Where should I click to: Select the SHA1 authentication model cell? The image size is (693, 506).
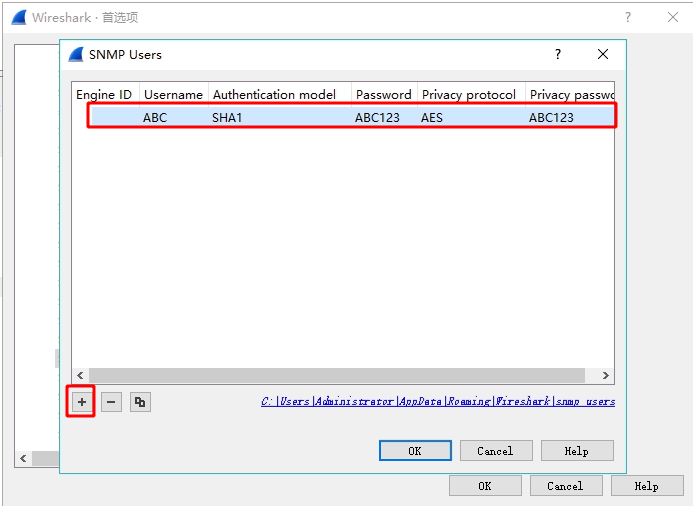280,118
